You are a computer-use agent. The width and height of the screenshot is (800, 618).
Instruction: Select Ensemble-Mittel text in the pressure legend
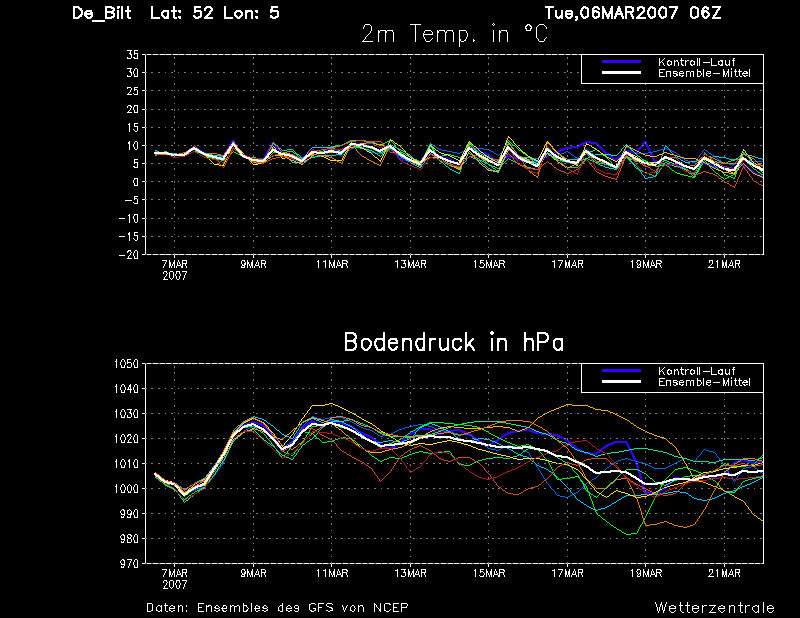[x=703, y=383]
